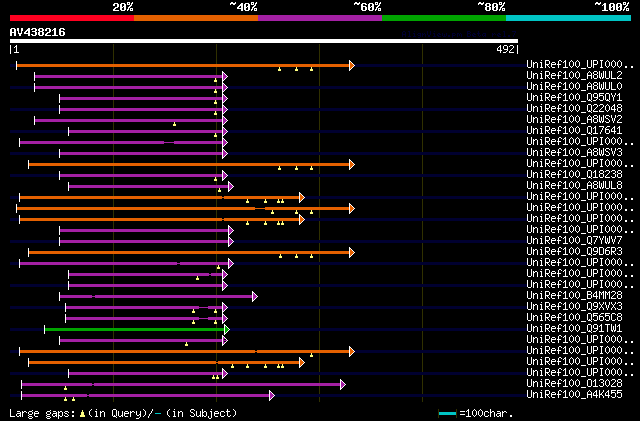Select the UniRef100_Q7YWV7 label

click(574, 241)
